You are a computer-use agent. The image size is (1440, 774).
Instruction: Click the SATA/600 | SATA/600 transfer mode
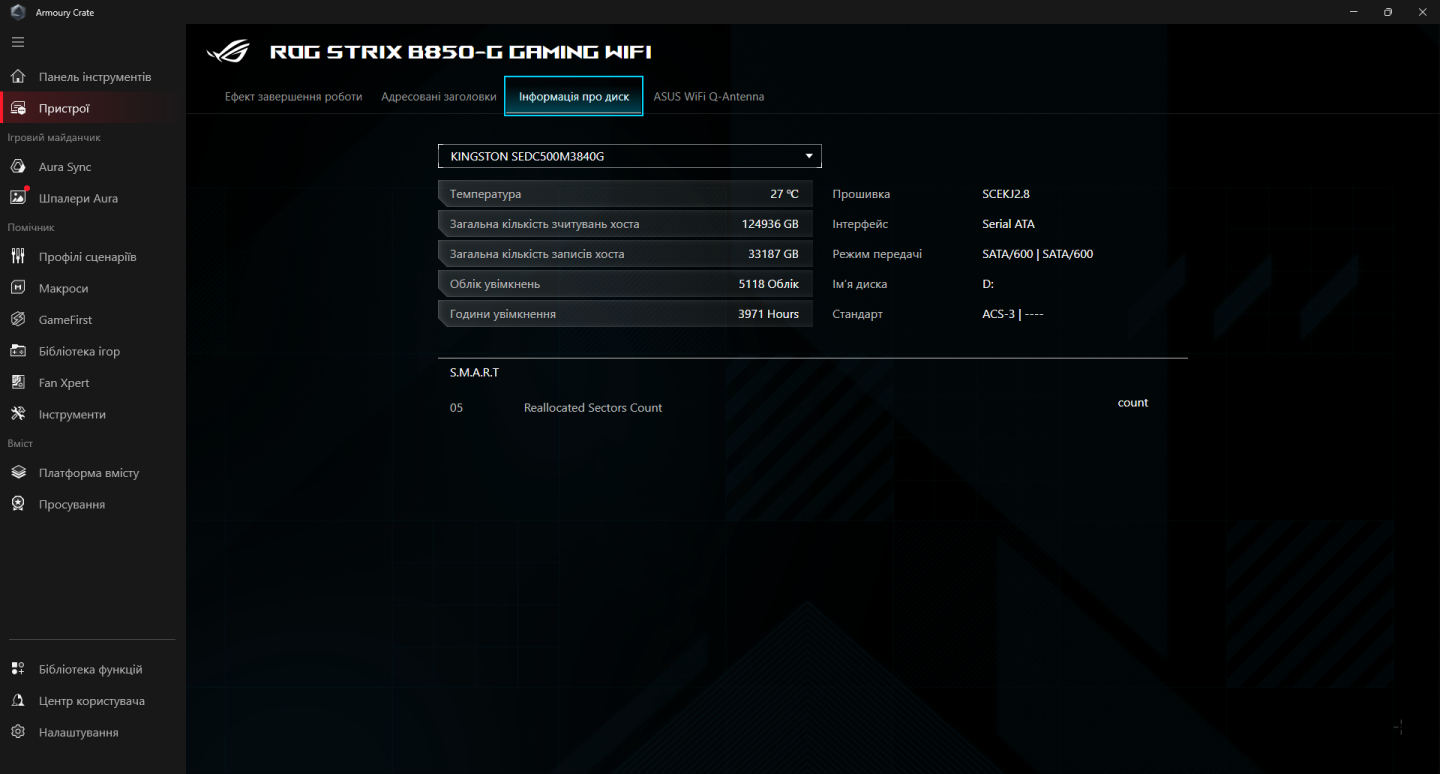click(x=1038, y=254)
